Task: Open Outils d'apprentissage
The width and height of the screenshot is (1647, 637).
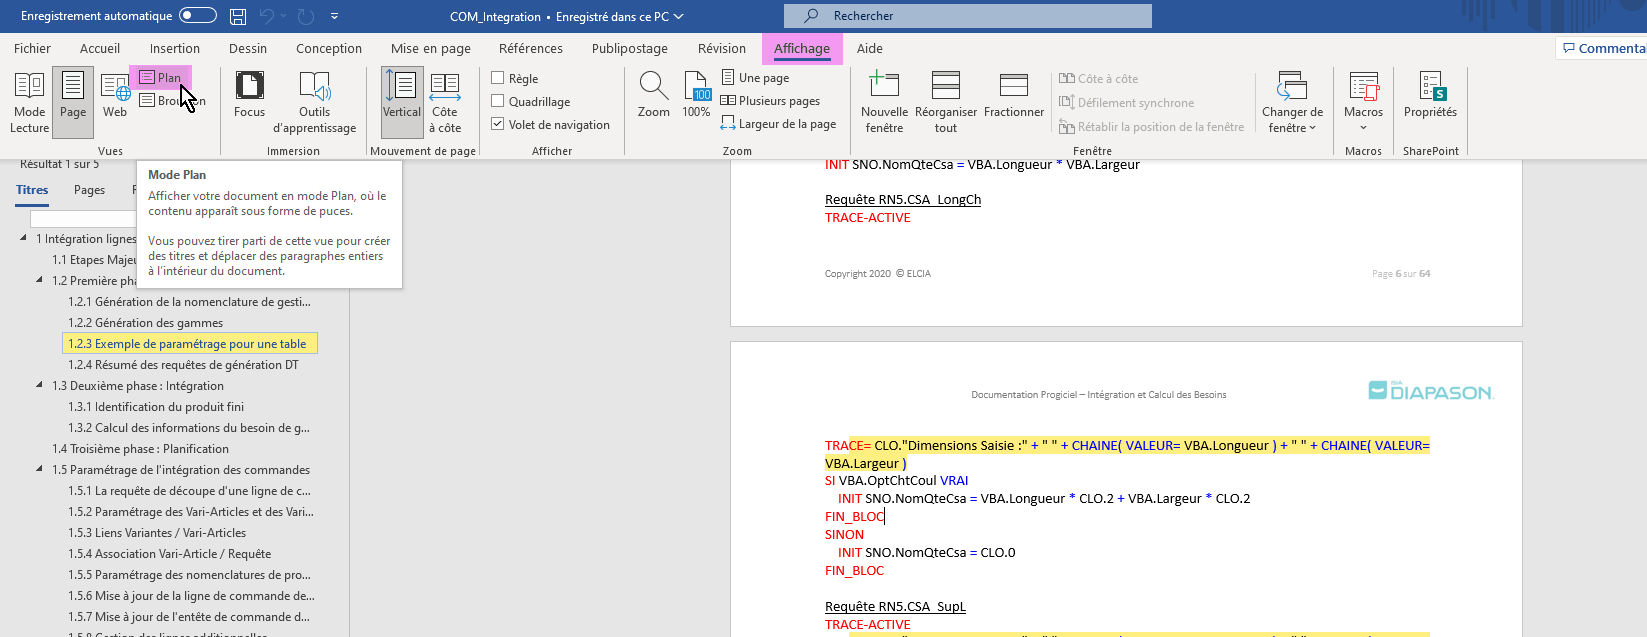Action: point(314,102)
